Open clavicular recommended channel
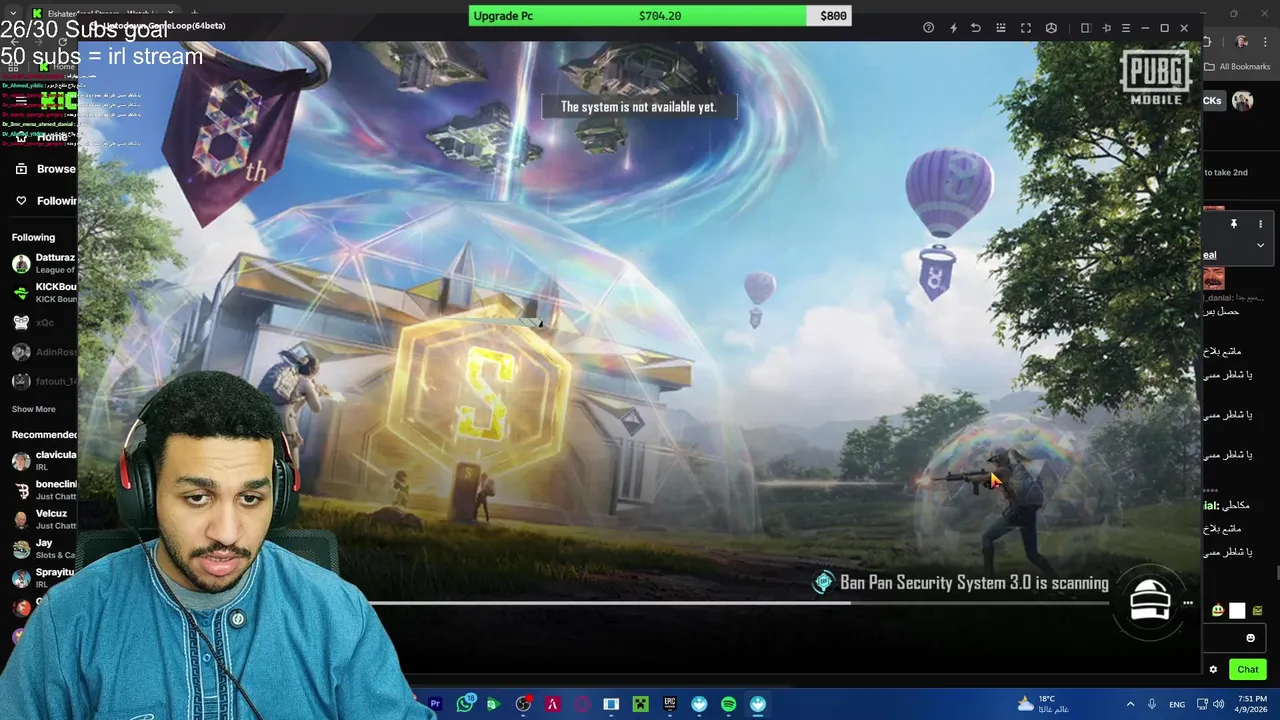1280x720 pixels. point(44,461)
